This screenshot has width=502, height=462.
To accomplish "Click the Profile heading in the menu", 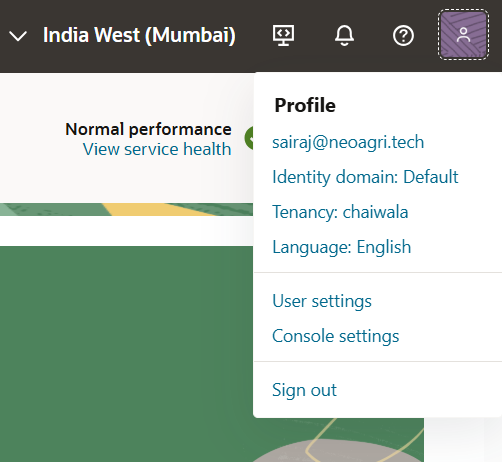I will [305, 105].
